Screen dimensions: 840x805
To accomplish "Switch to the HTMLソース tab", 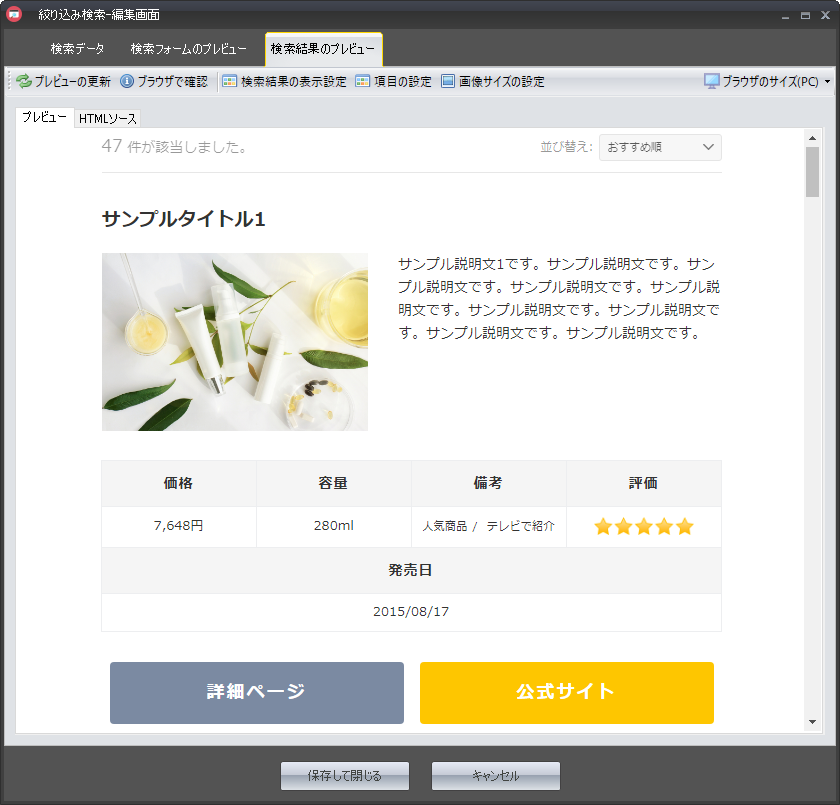I will (108, 119).
